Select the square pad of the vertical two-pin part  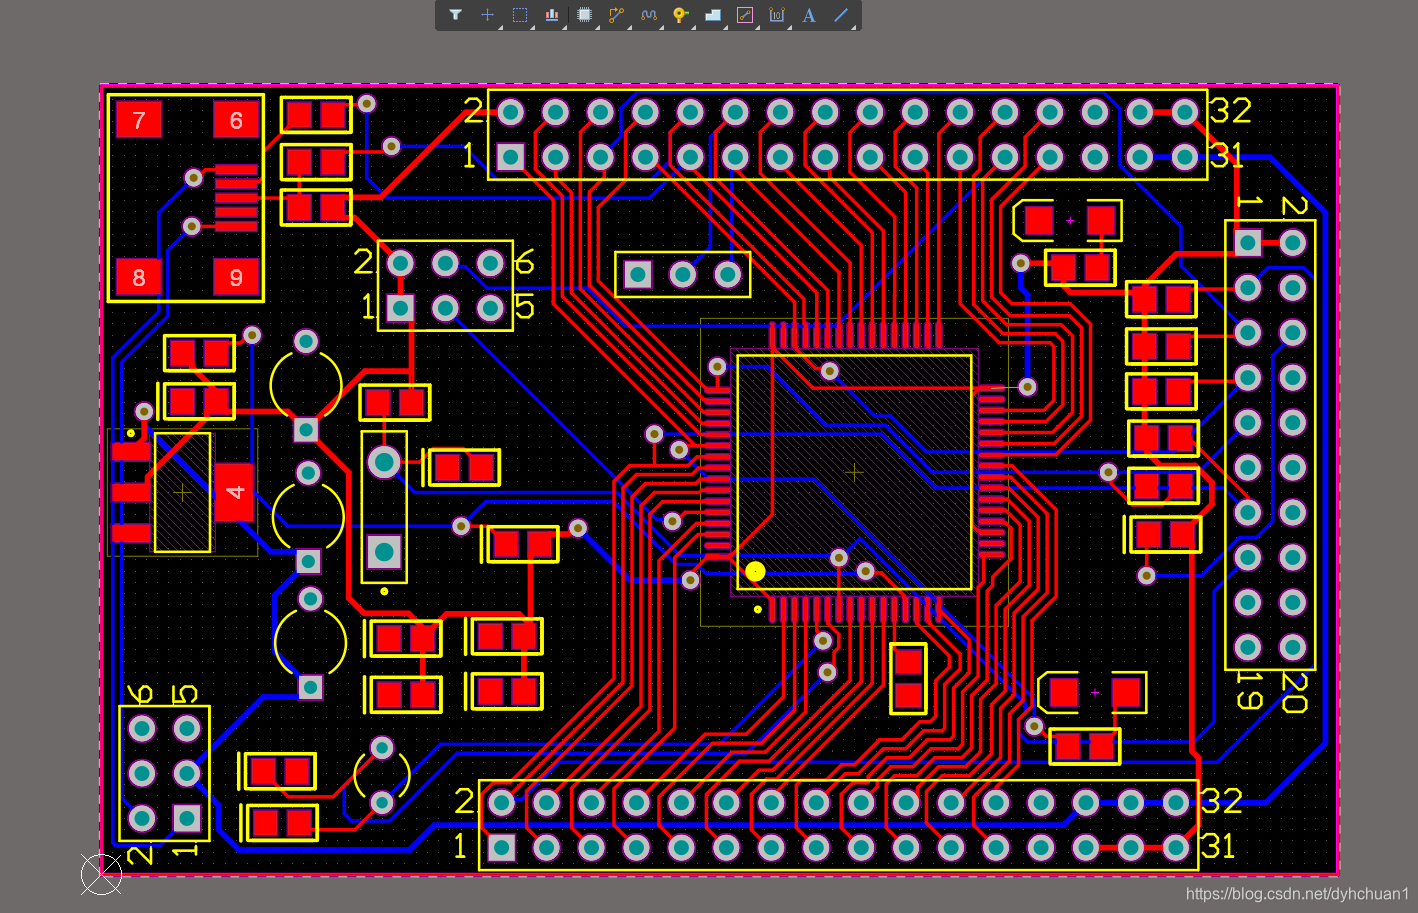pos(384,551)
